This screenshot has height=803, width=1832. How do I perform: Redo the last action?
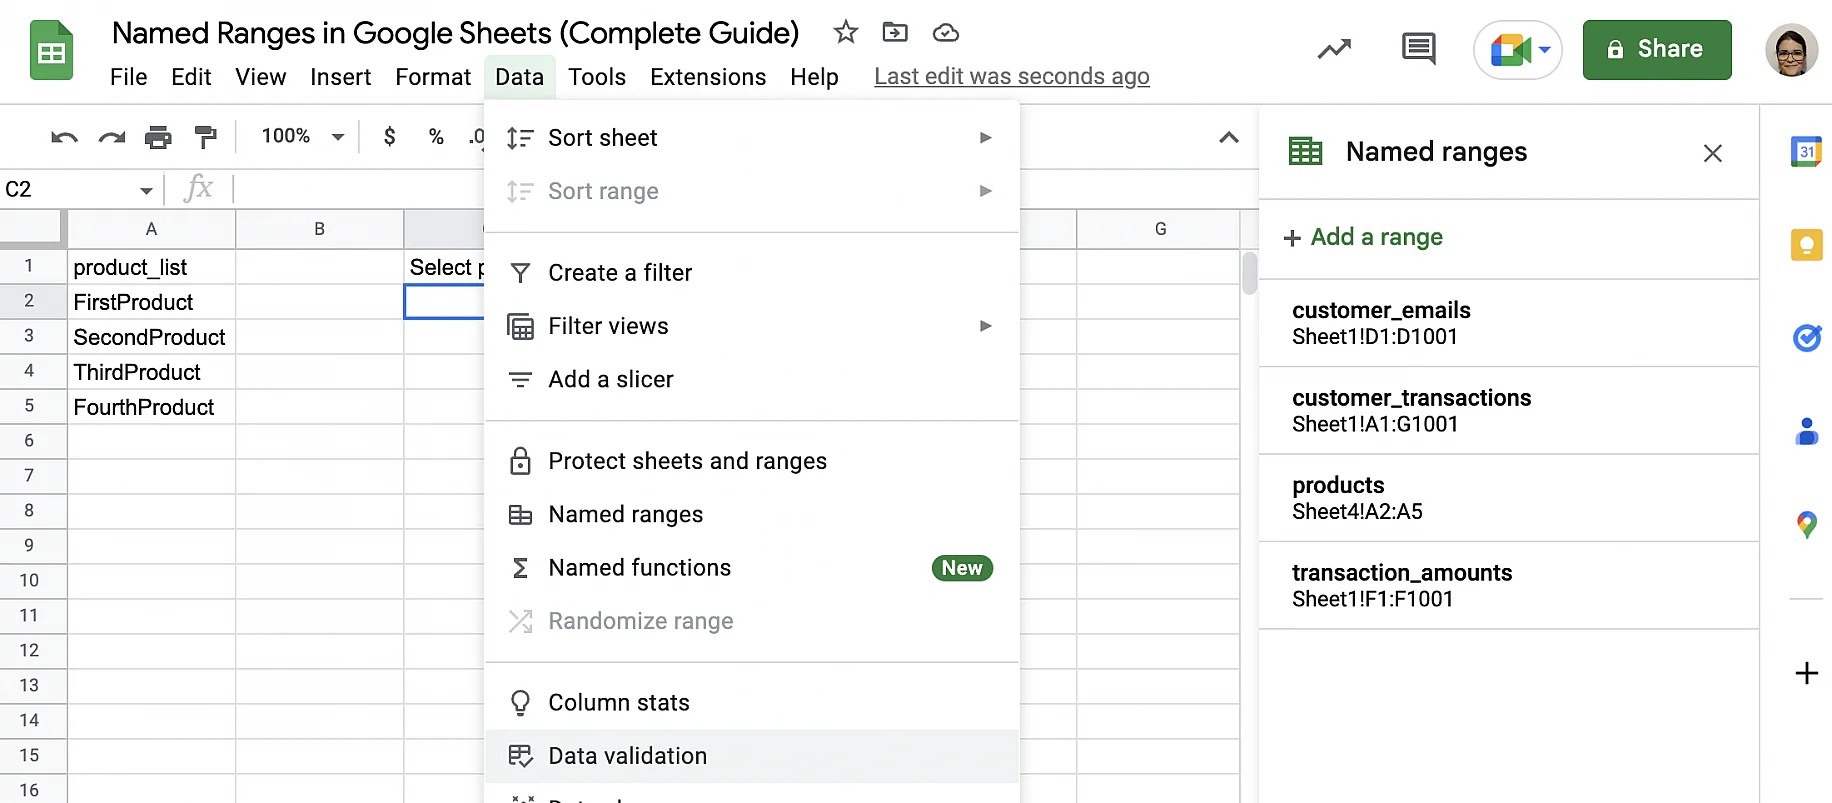pos(112,137)
